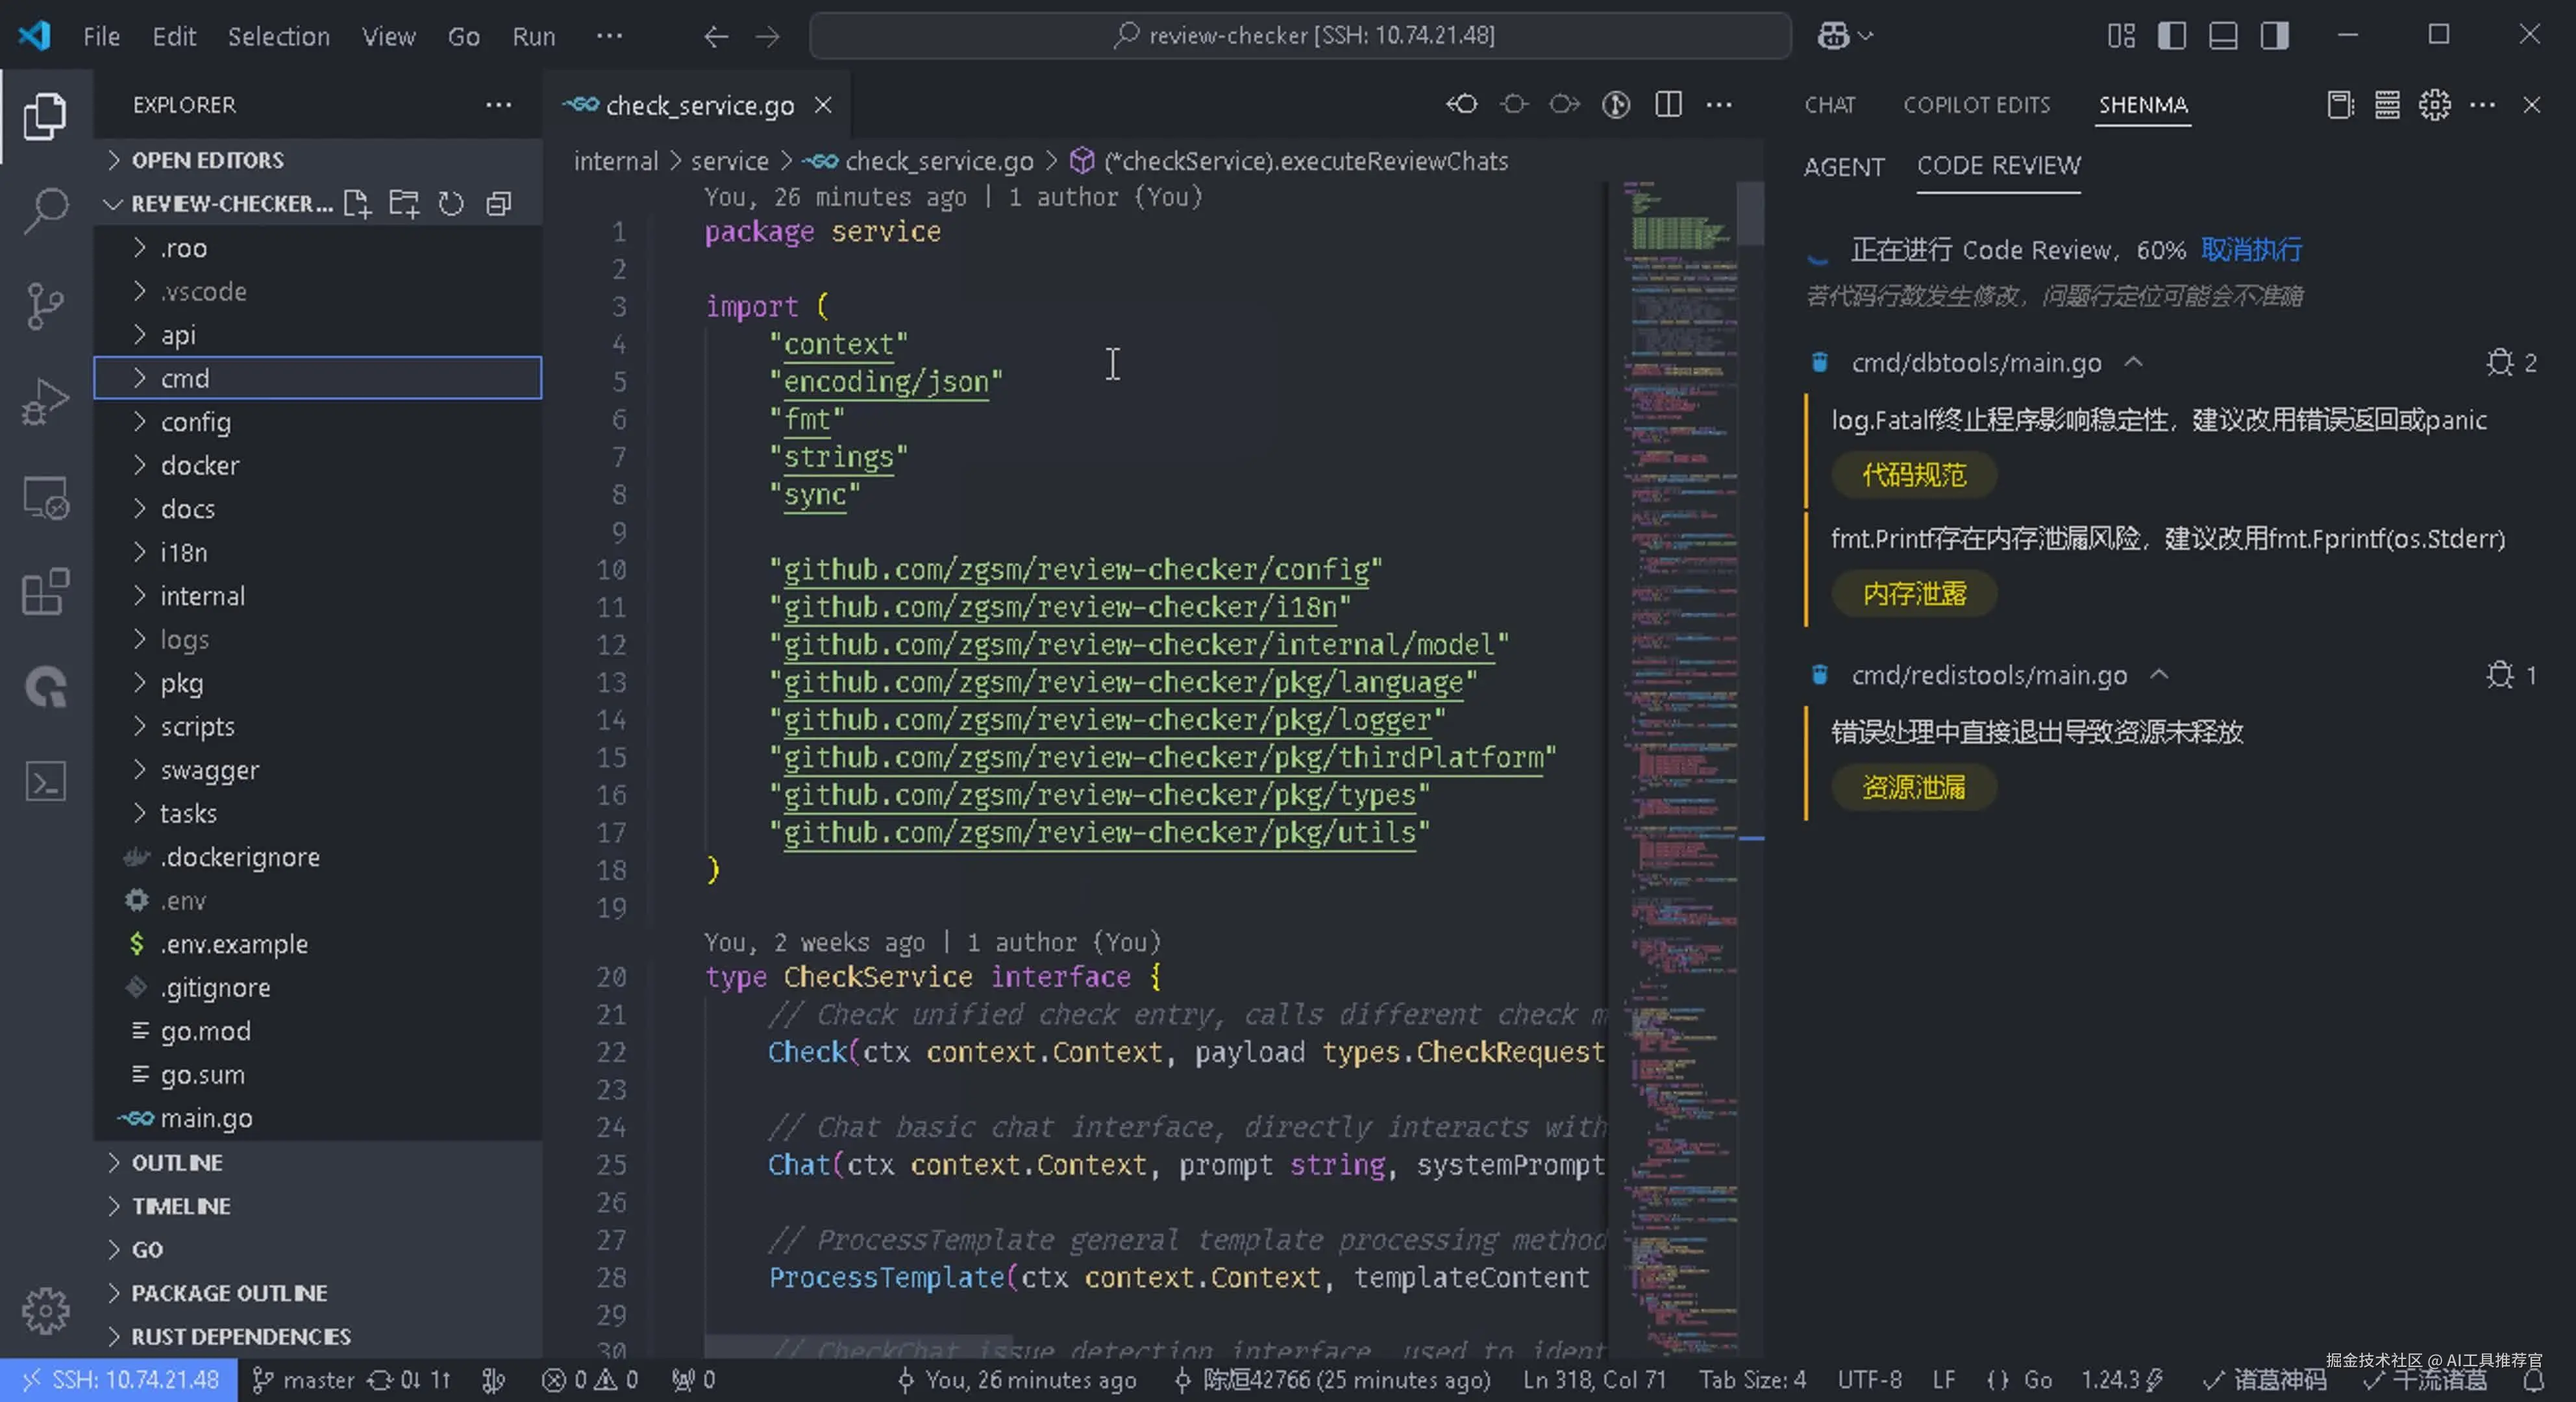Toggle the secondary side bar visibility
The image size is (2576, 1402).
click(x=2275, y=36)
